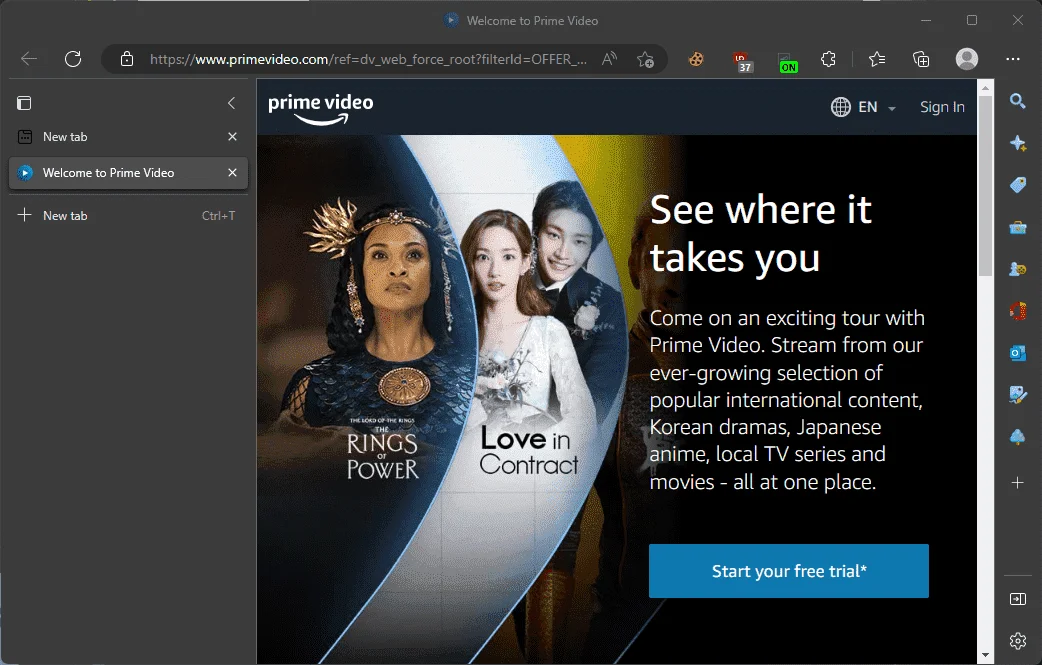This screenshot has height=665, width=1042.
Task: Click the page scroll up arrow
Action: pyautogui.click(x=986, y=87)
